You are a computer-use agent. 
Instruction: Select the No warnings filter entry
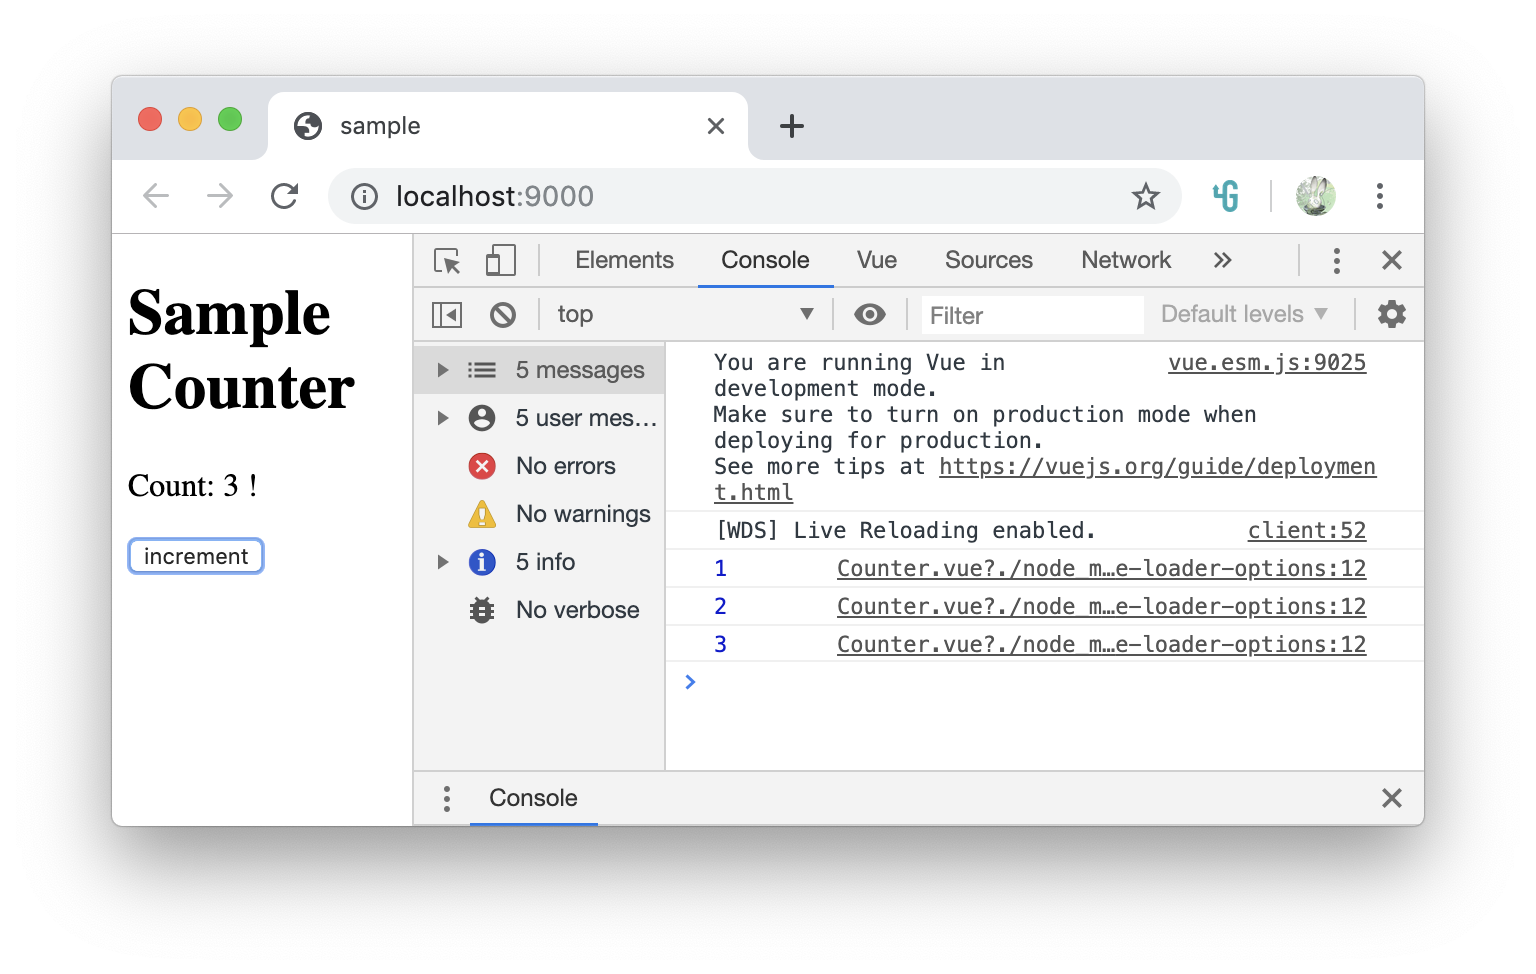coord(583,514)
